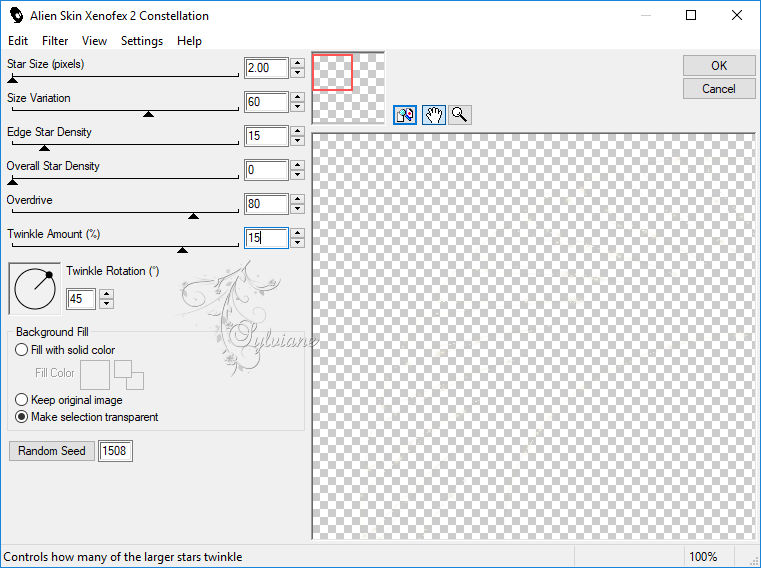The image size is (761, 568).
Task: Click the Edge Star Density value field
Action: pos(266,136)
